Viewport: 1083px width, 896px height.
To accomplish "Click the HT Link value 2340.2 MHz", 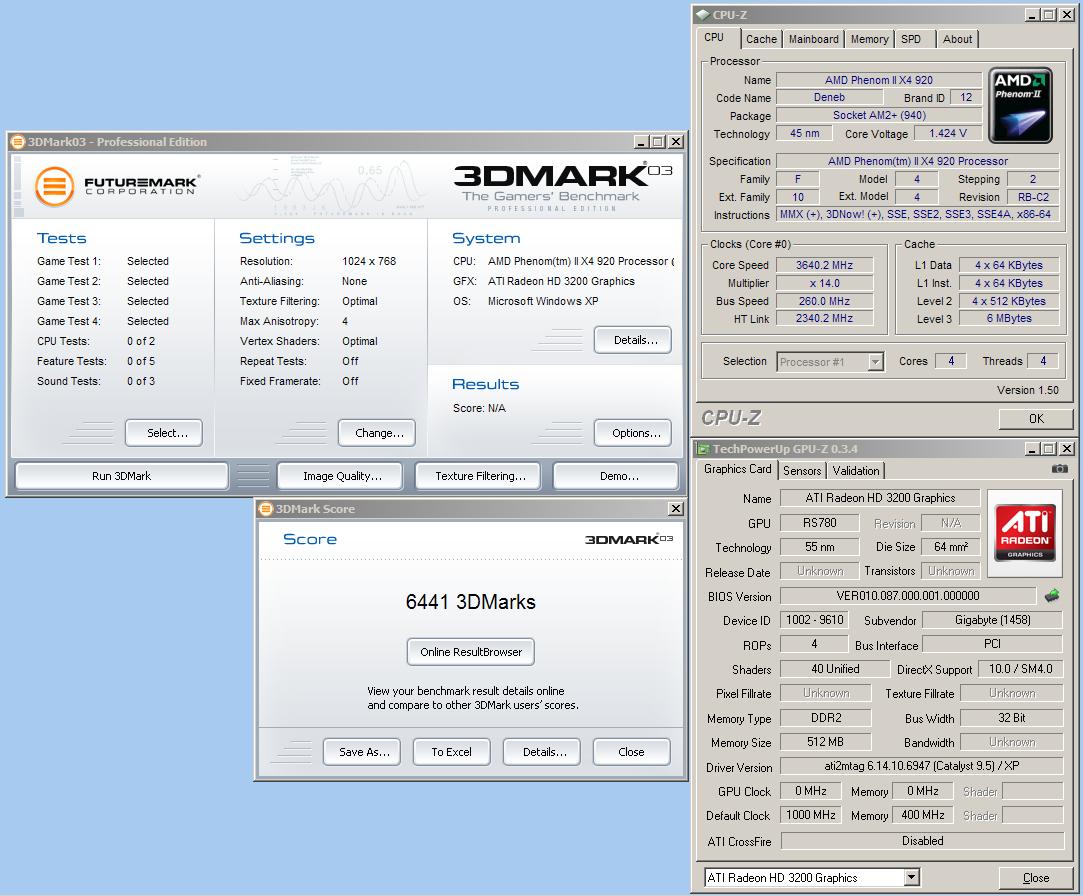I will coord(824,318).
